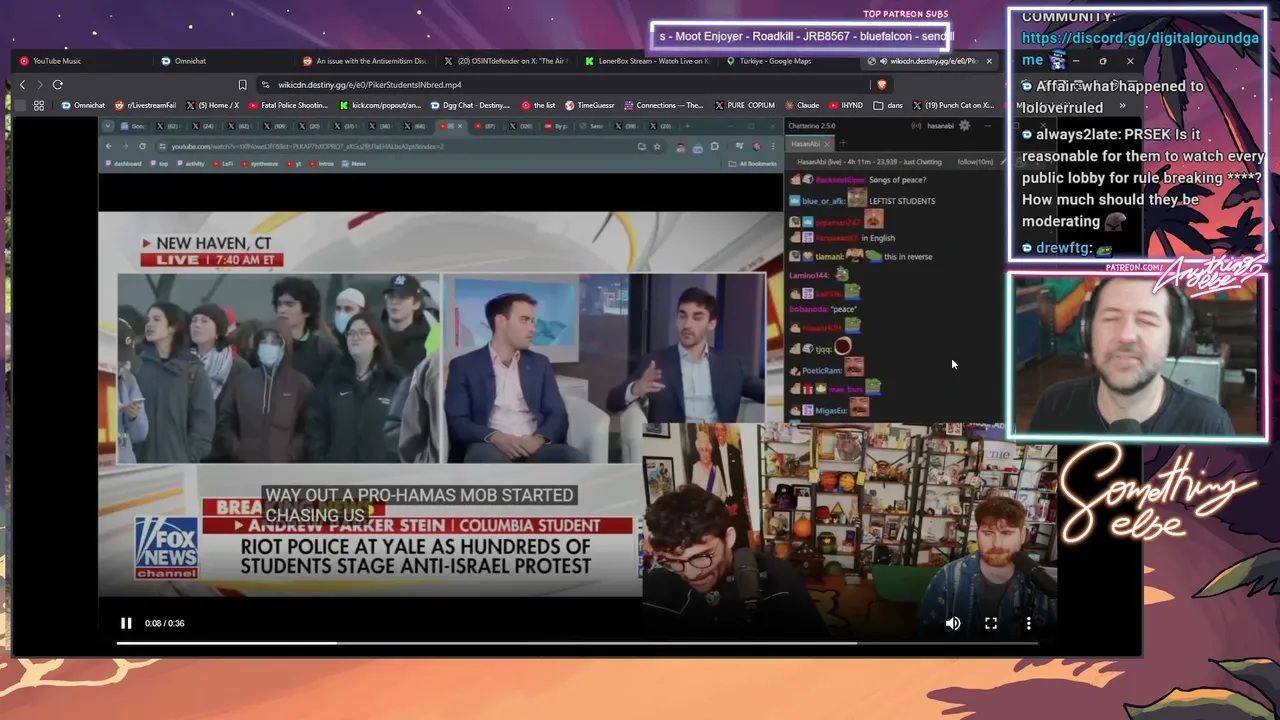
Task: Open the Antisemitism issue Reddit tab
Action: click(x=363, y=61)
